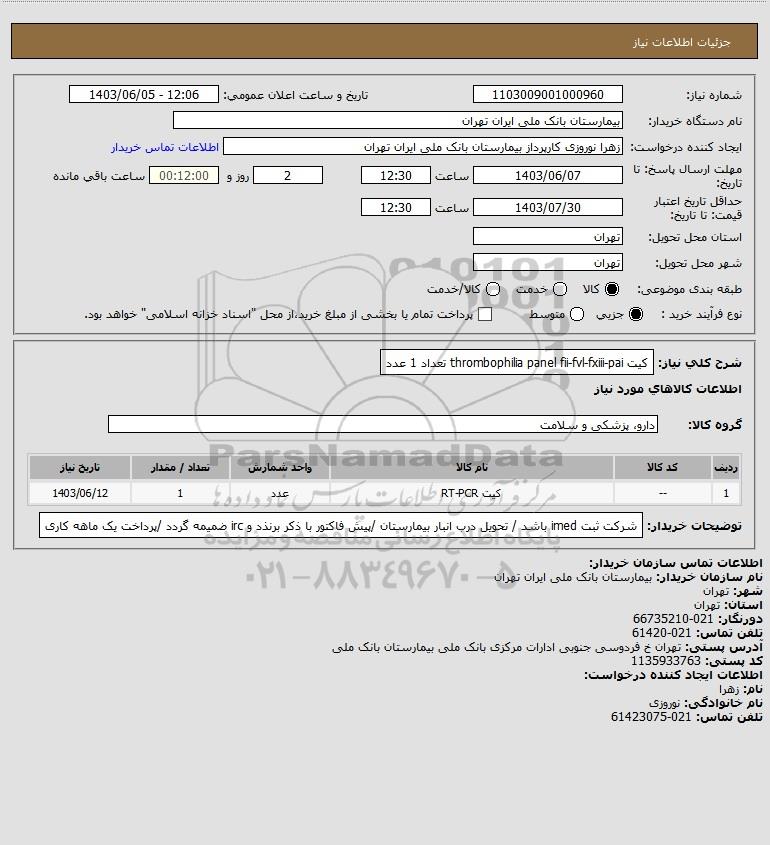Click the اطلاعات کالاهای مورد نیاز heading
The height and width of the screenshot is (845, 770).
(668, 389)
